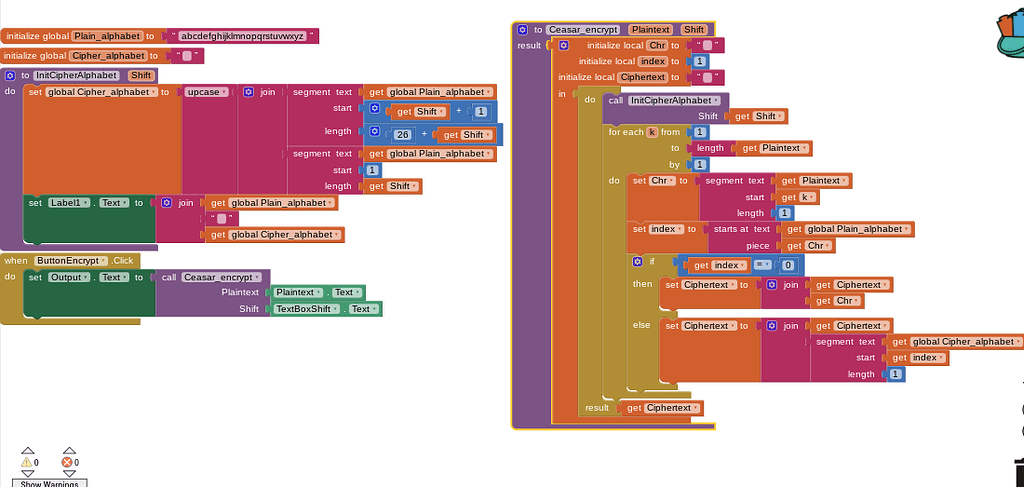
Task: Click the Plain_alphabet variable name field
Action: click(107, 36)
